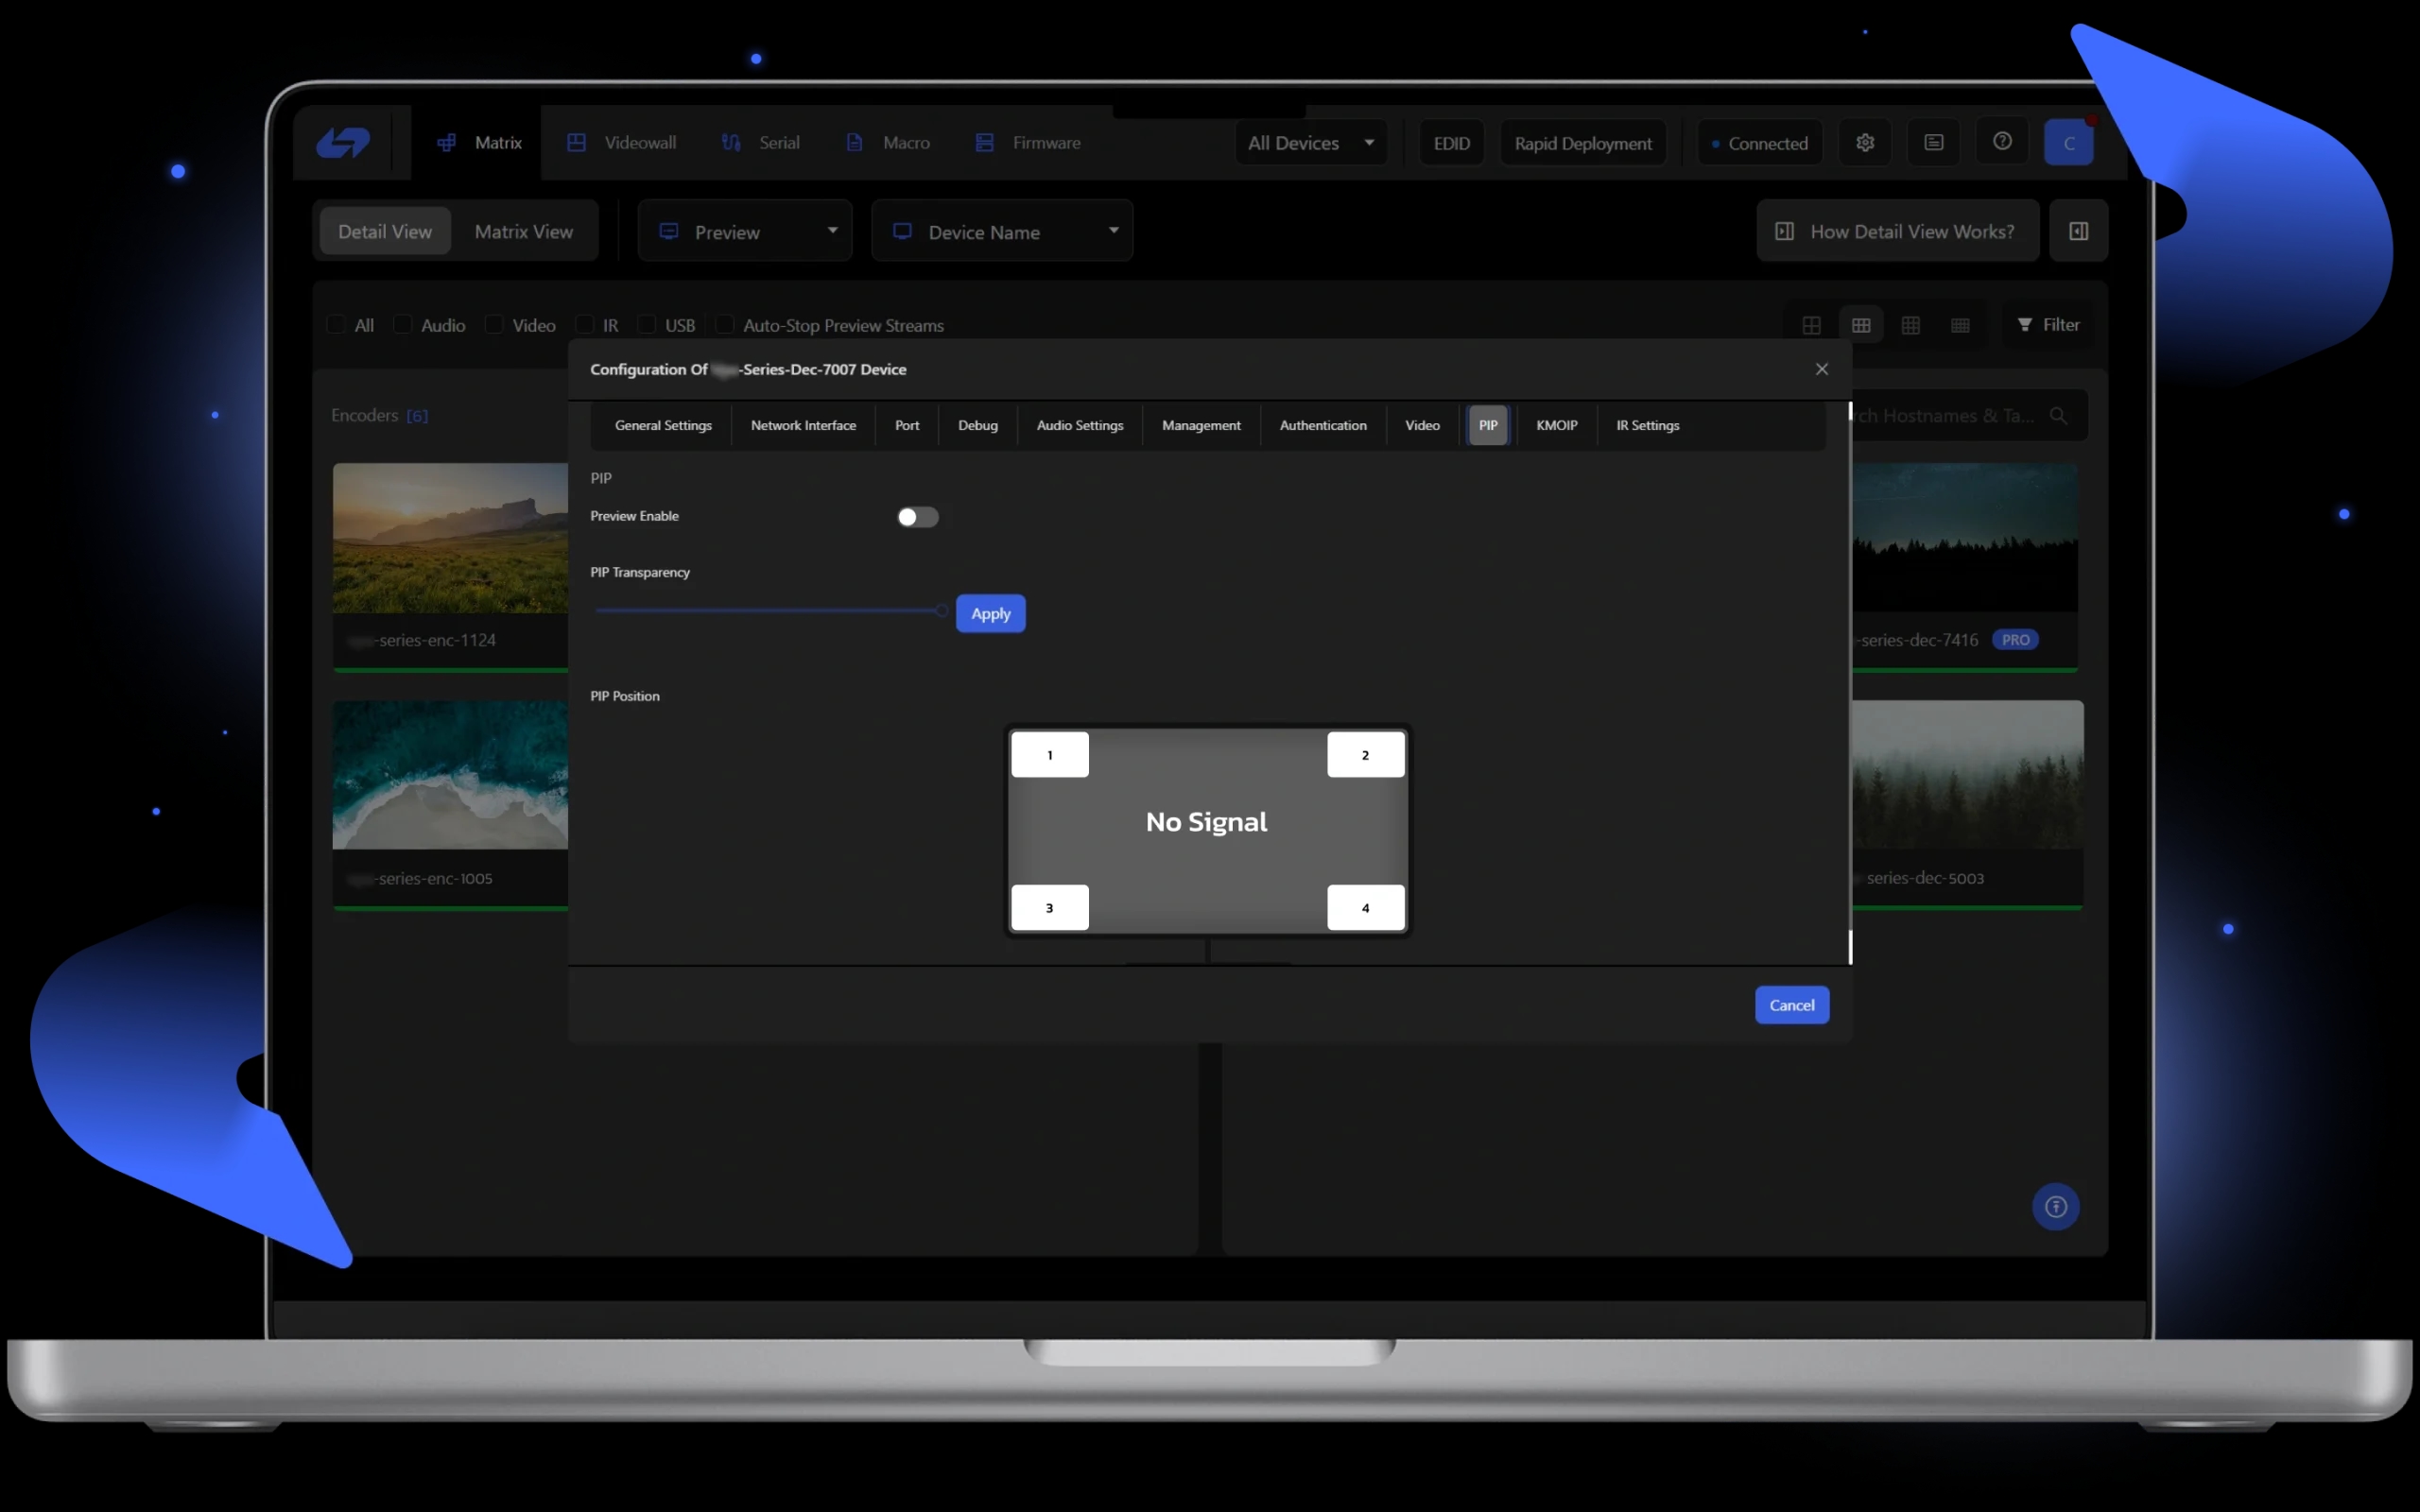Open the Network Interface tab
This screenshot has width=2420, height=1512.
803,426
